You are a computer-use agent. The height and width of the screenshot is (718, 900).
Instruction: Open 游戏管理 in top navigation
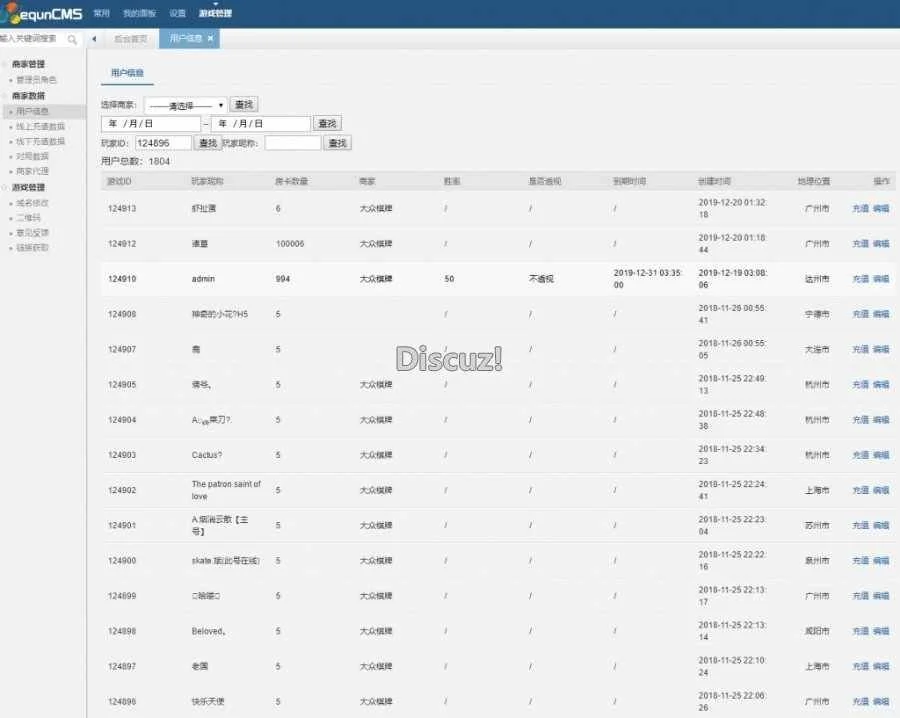coord(215,14)
